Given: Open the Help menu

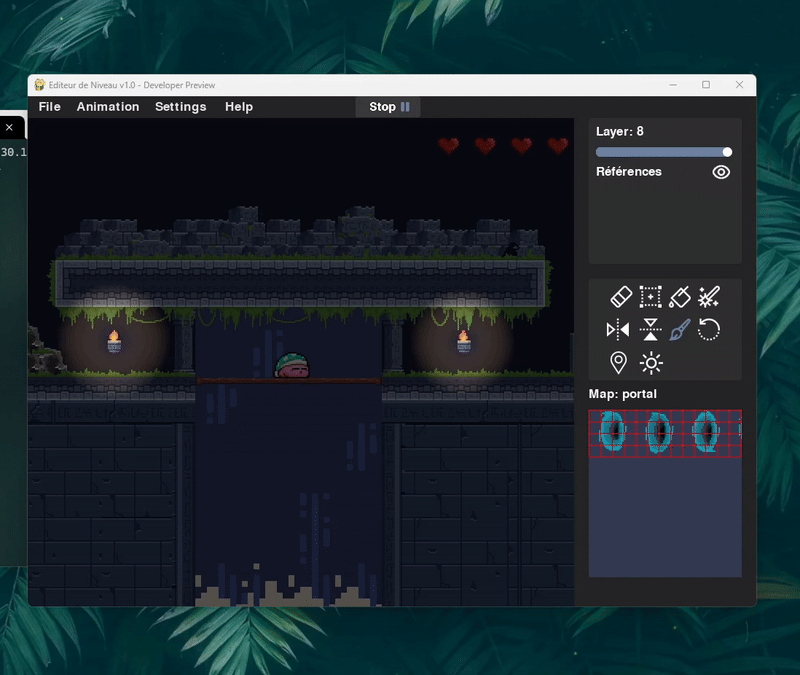Looking at the screenshot, I should point(239,107).
